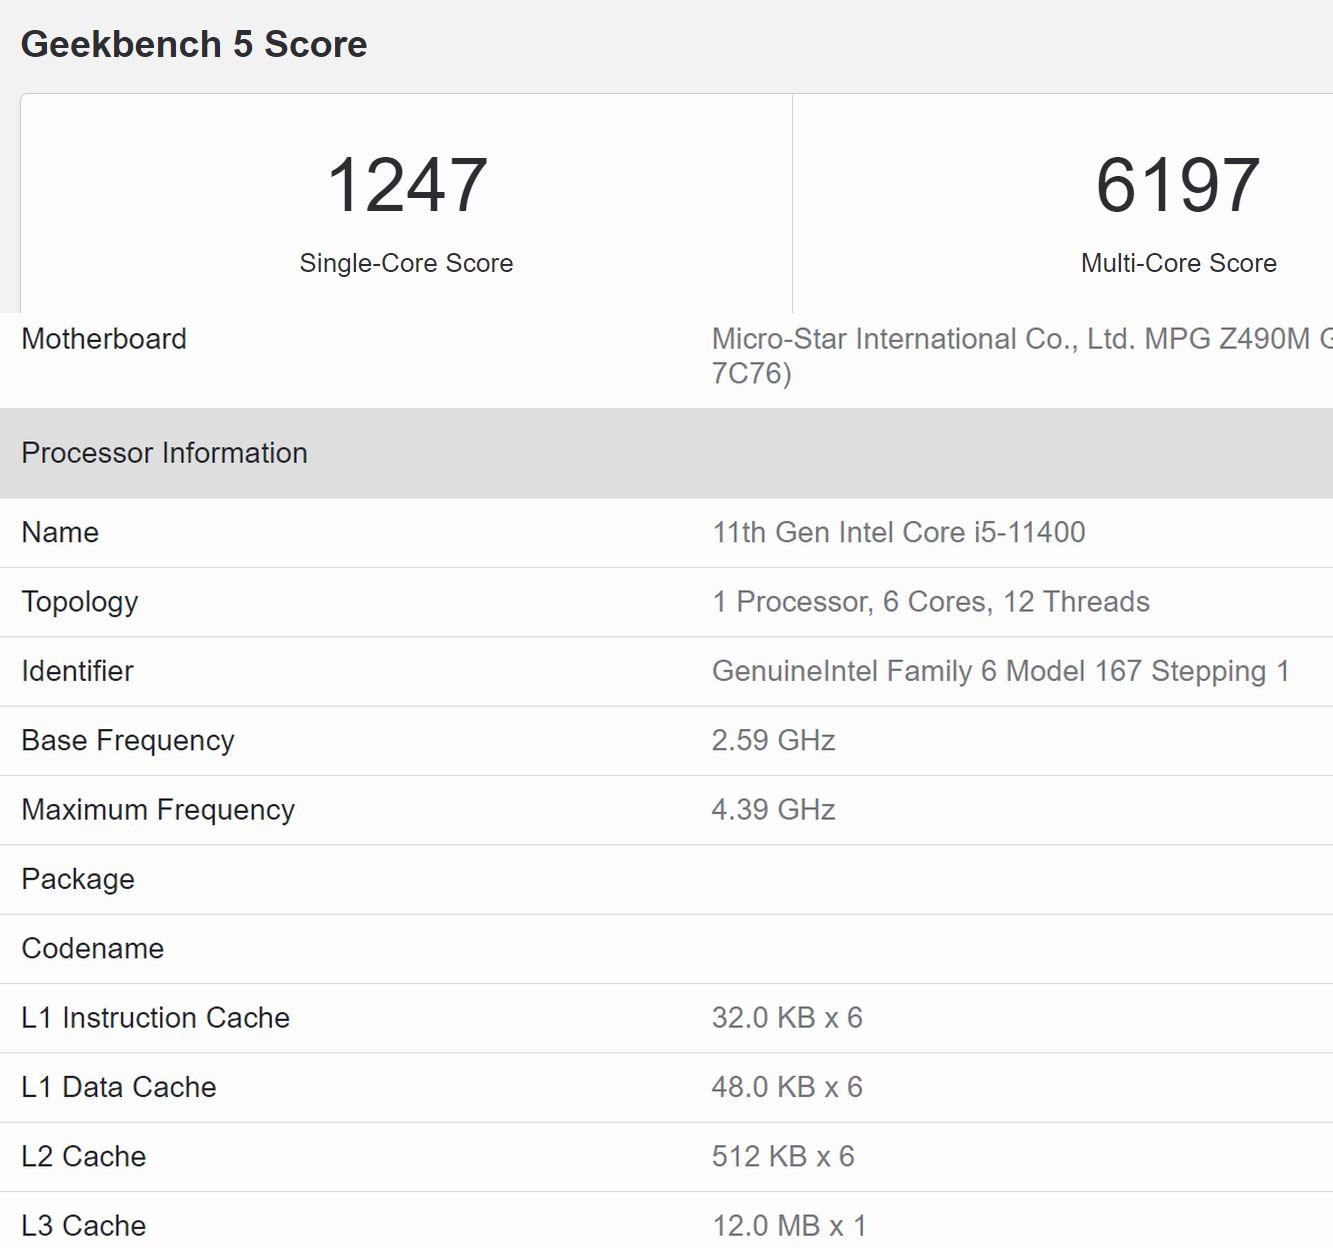
Task: Click the Codename row label
Action: pos(93,948)
